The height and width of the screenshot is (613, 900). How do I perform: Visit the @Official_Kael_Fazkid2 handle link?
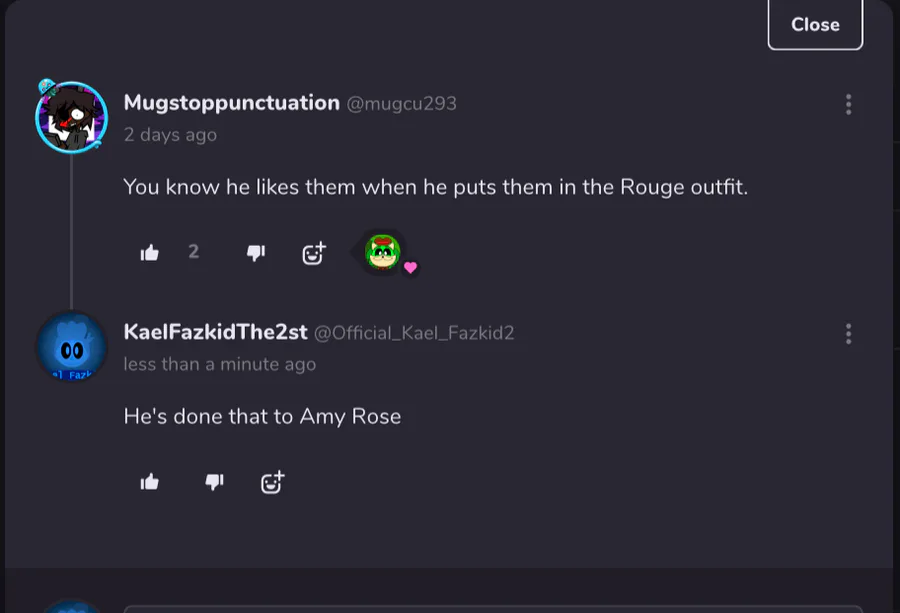coord(414,333)
